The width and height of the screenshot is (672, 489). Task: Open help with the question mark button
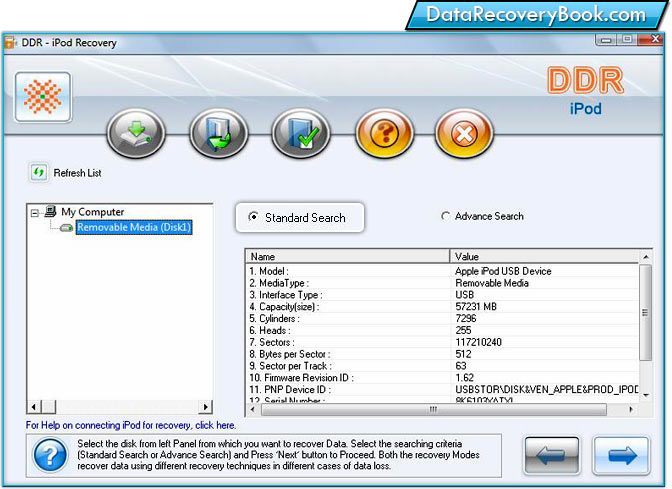point(384,133)
